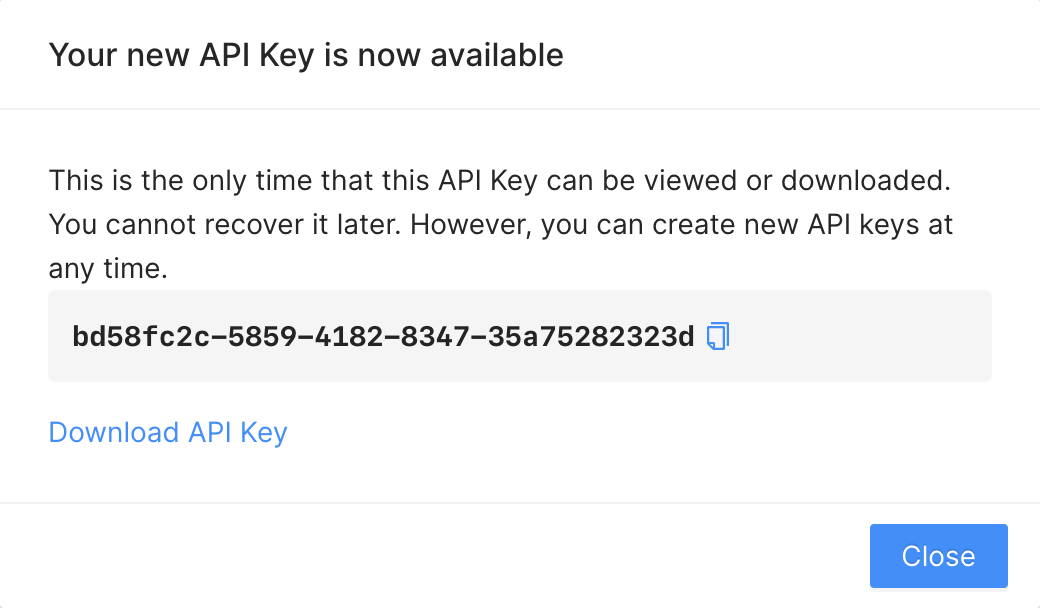Click the word 'However,' in the warning text
The width and height of the screenshot is (1040, 608).
(x=471, y=225)
